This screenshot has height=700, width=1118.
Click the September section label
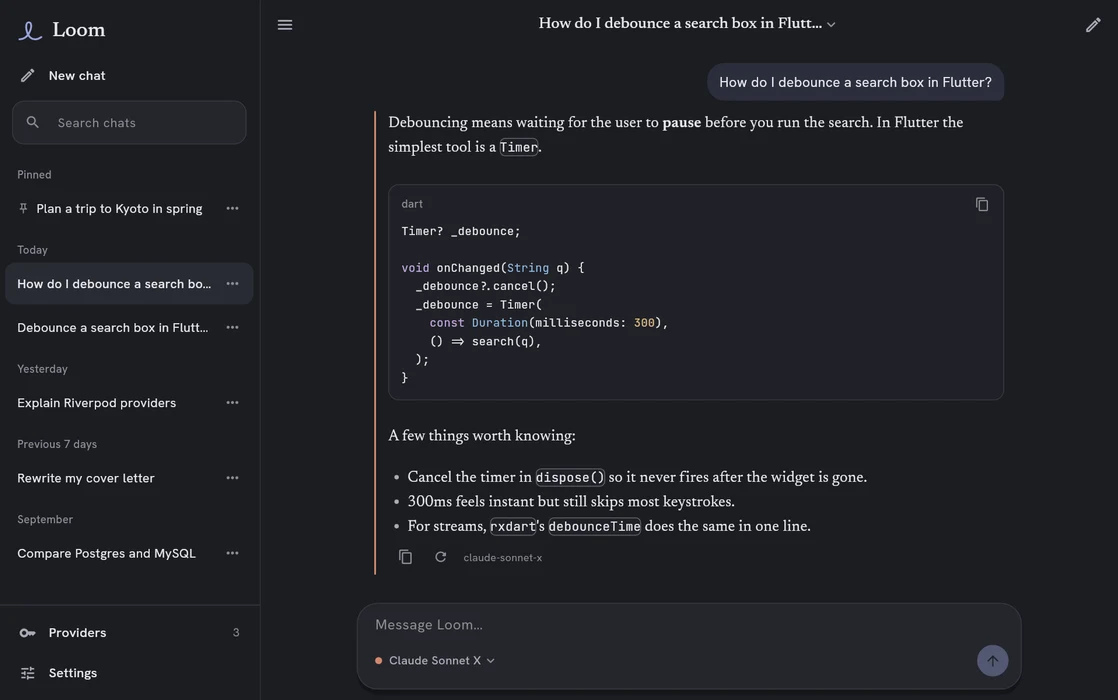coord(45,520)
